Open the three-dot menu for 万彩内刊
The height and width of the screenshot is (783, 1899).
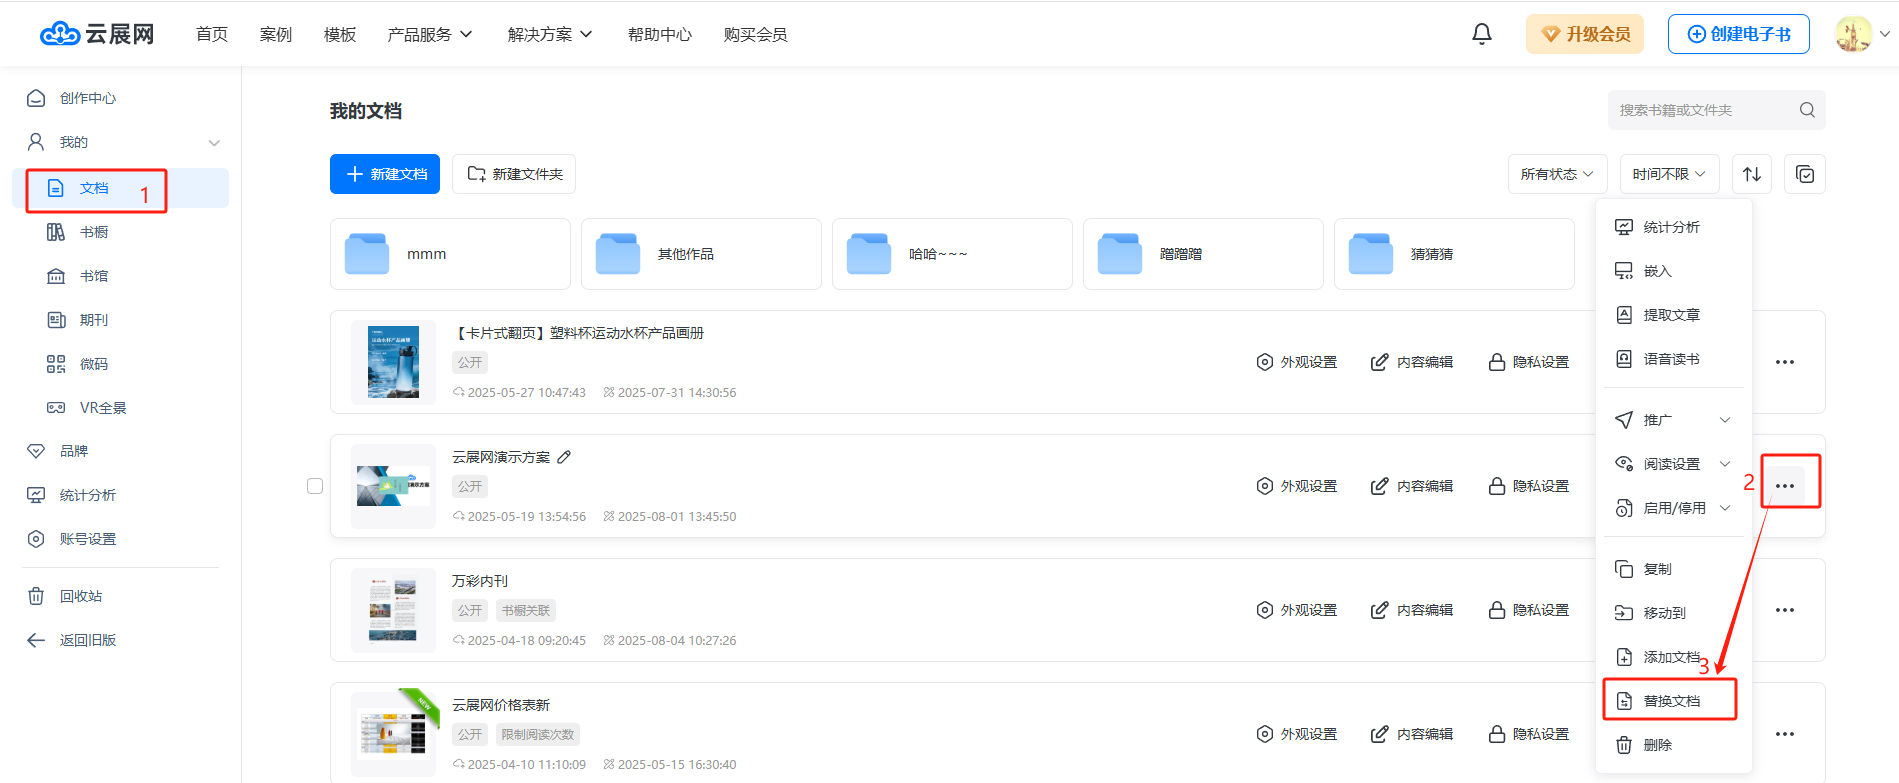pyautogui.click(x=1784, y=610)
